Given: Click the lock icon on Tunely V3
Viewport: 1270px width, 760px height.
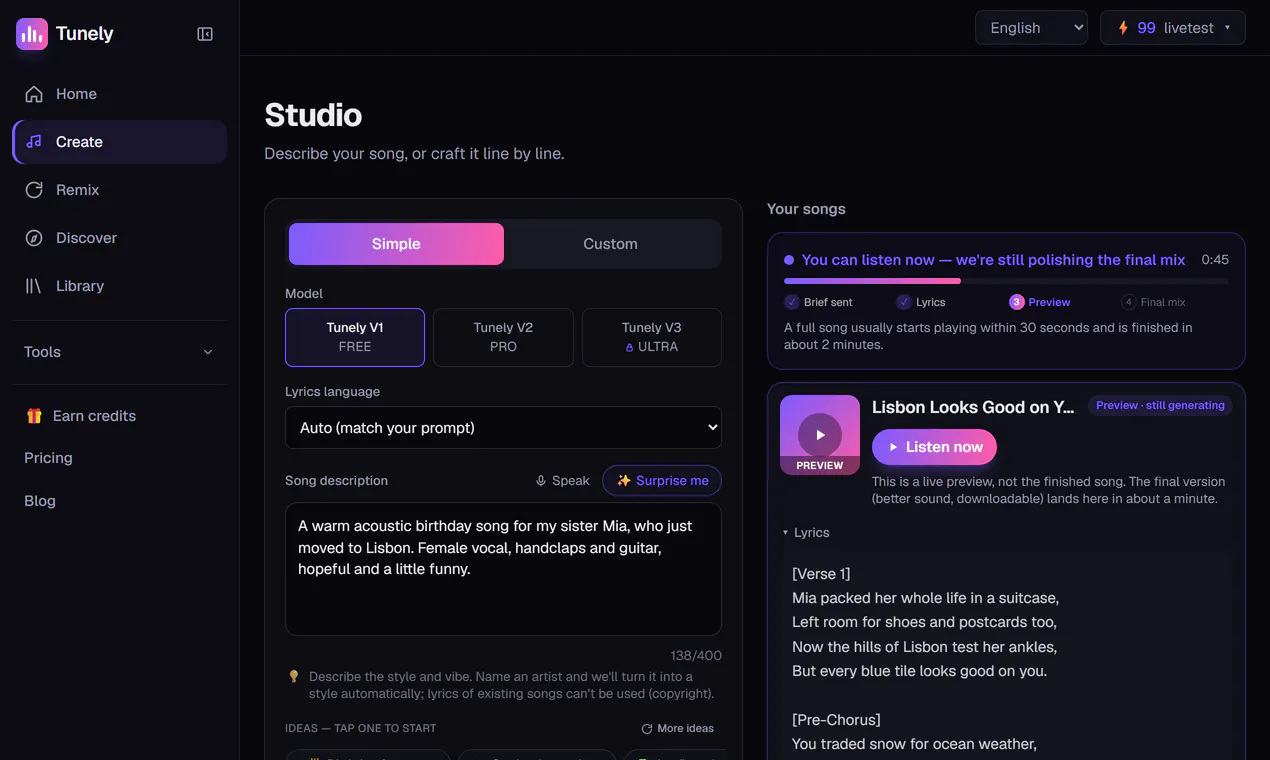Looking at the screenshot, I should click(629, 347).
